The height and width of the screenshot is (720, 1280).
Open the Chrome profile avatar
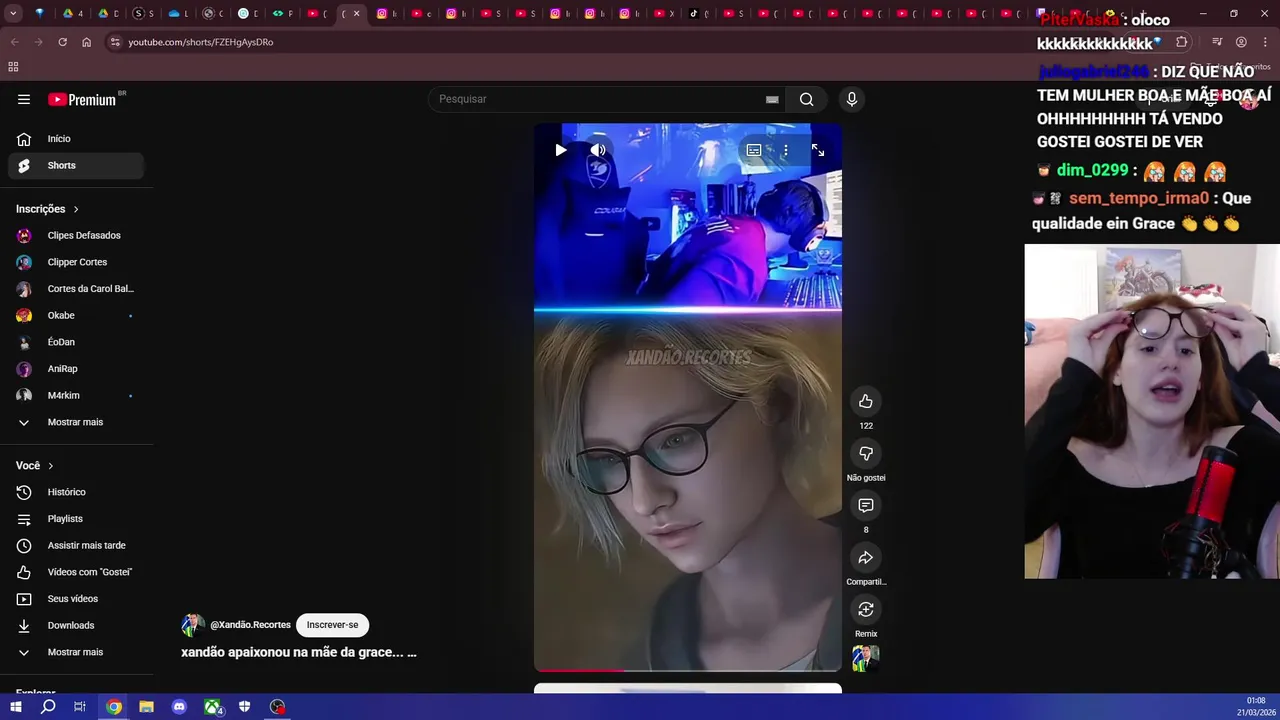(x=1241, y=42)
